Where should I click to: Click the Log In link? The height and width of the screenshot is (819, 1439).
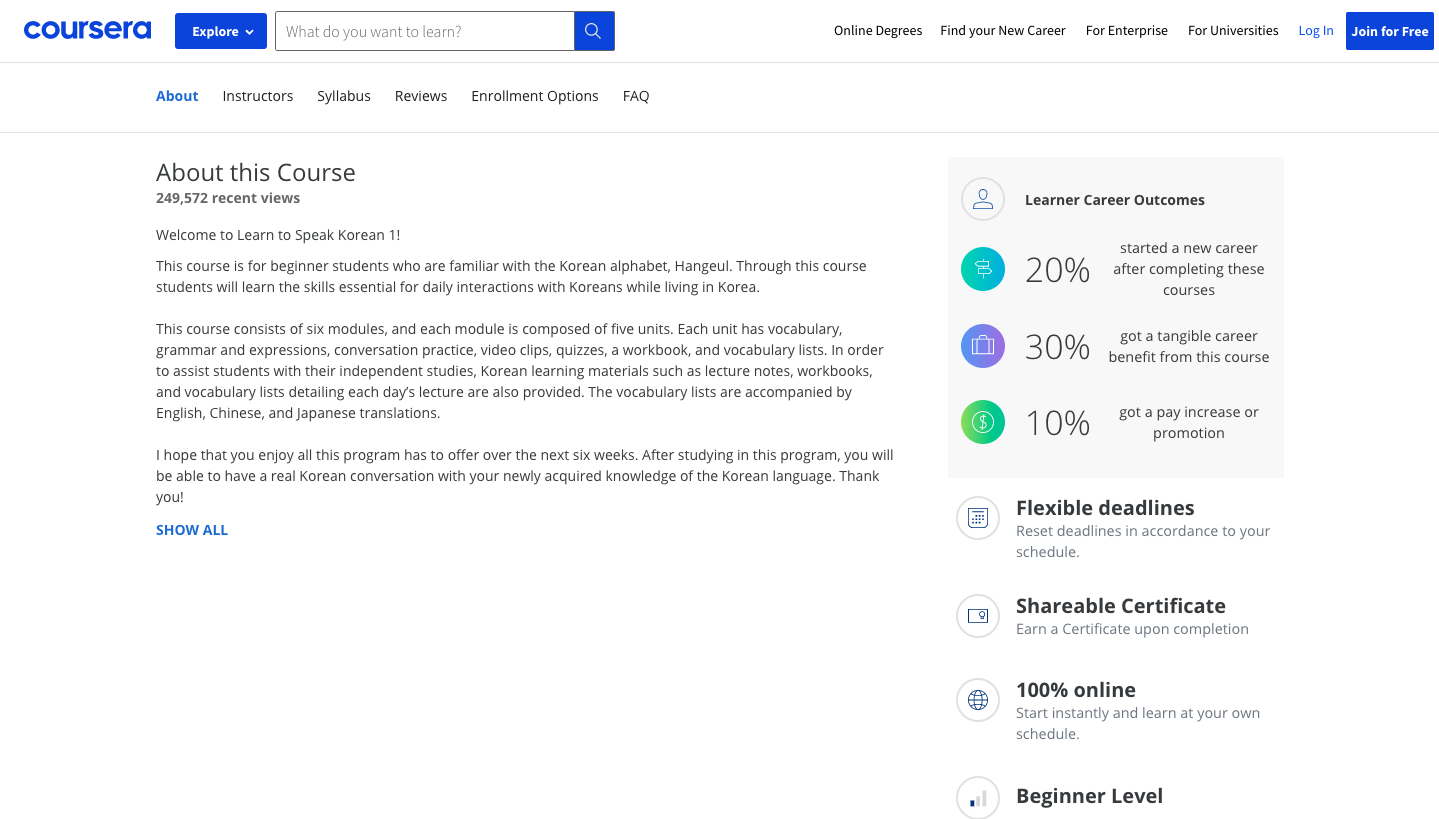pos(1315,31)
